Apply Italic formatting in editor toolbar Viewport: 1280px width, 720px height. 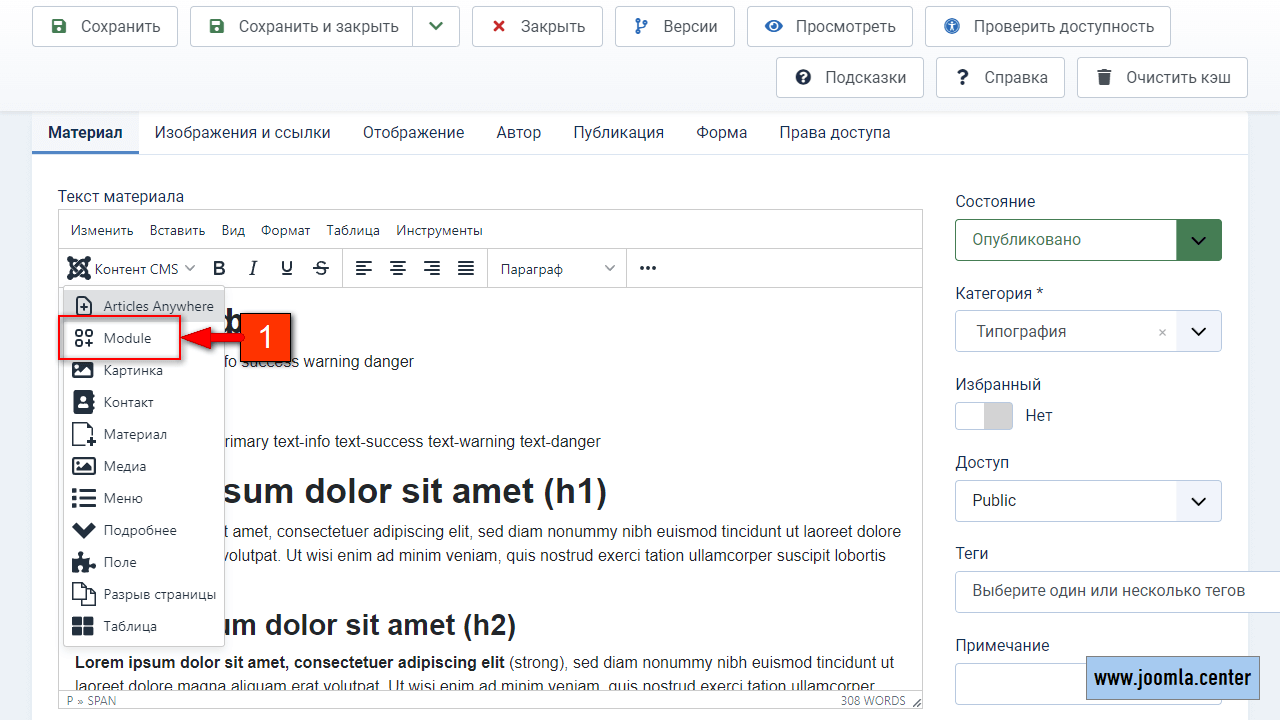click(x=253, y=268)
